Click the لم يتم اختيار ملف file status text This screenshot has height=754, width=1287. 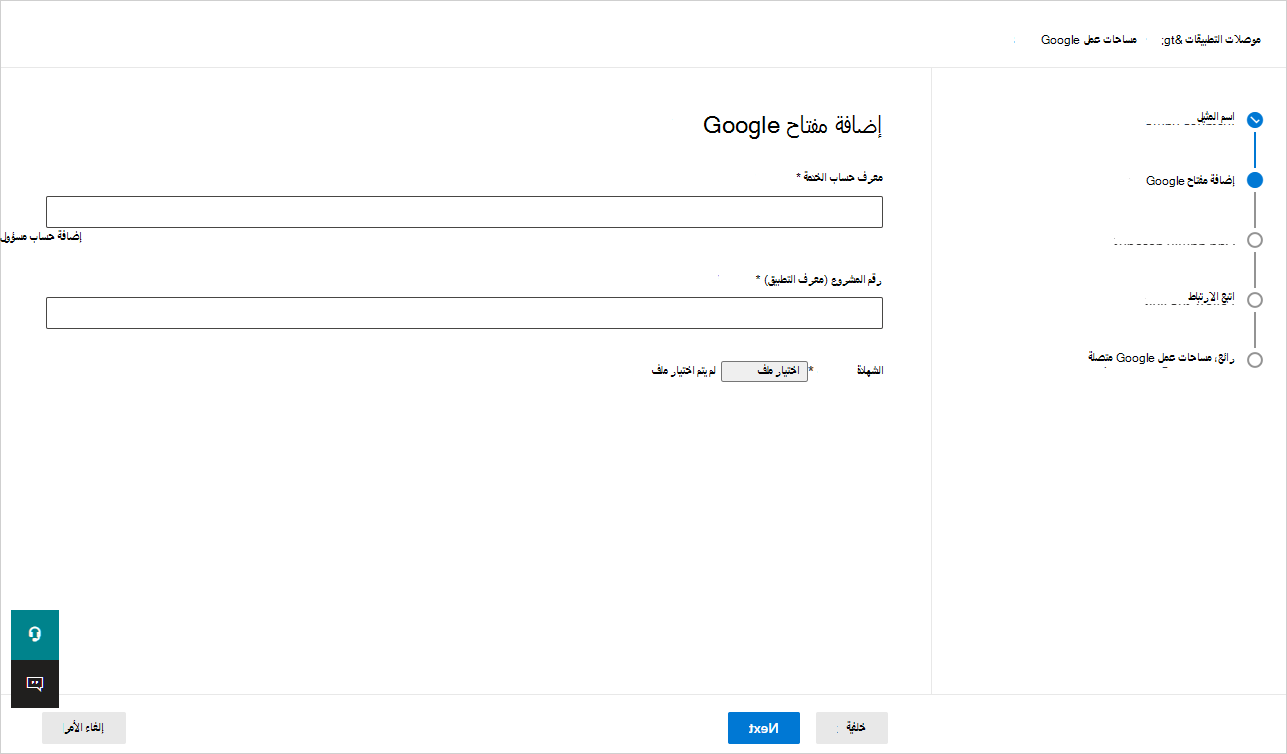[684, 371]
